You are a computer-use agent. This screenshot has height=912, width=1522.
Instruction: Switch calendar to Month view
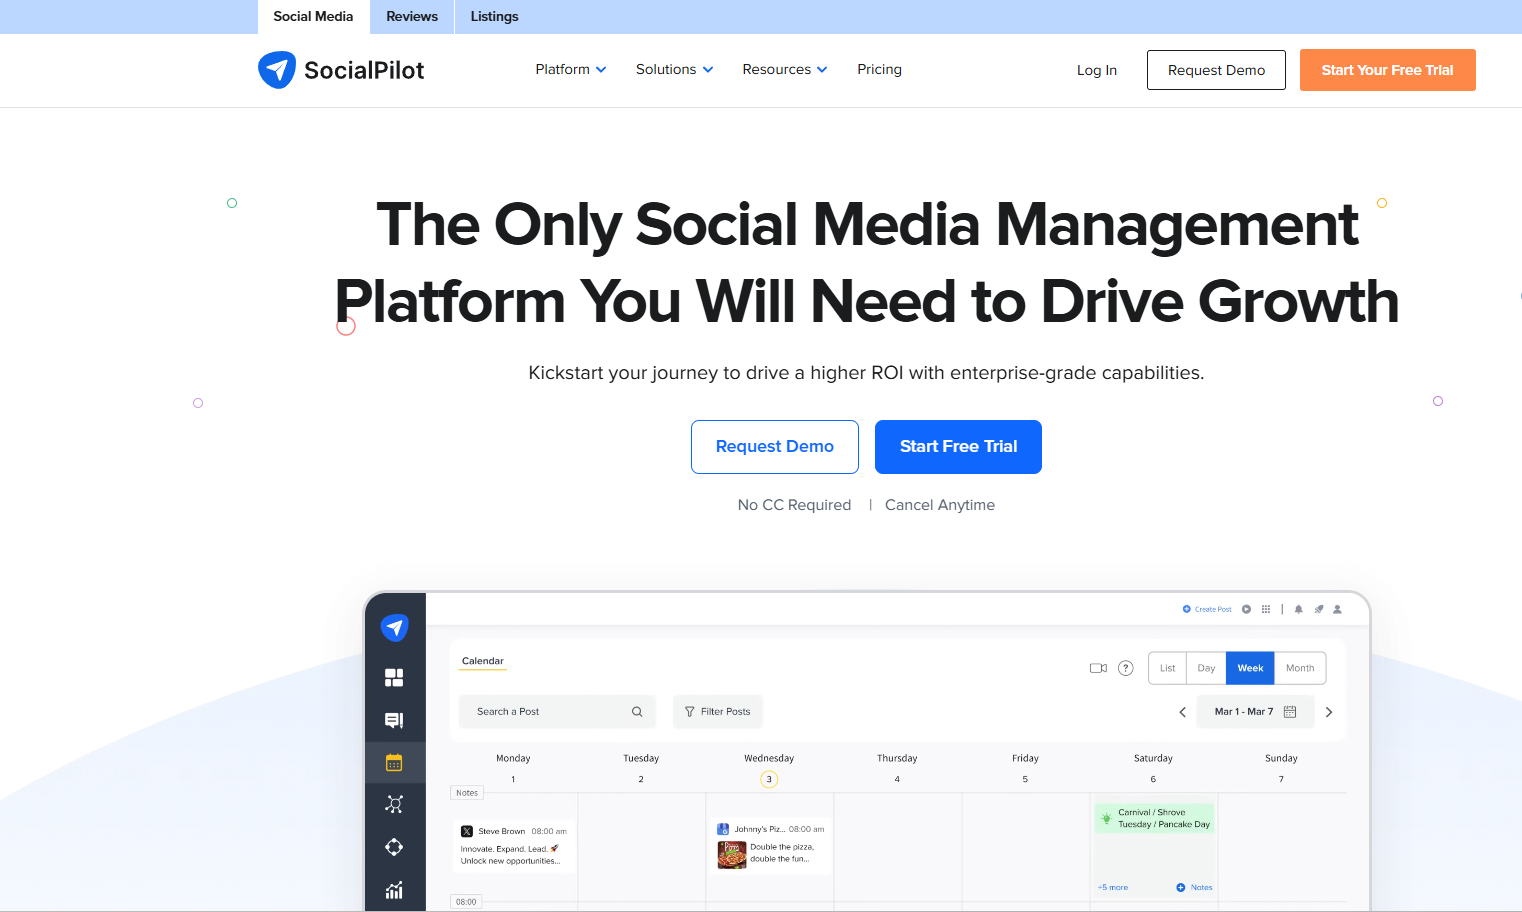coord(1300,668)
